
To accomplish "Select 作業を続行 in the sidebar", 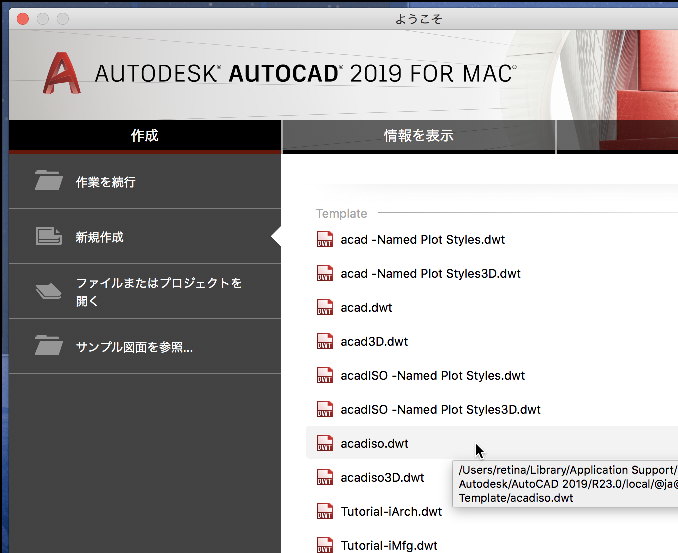I will click(x=145, y=181).
